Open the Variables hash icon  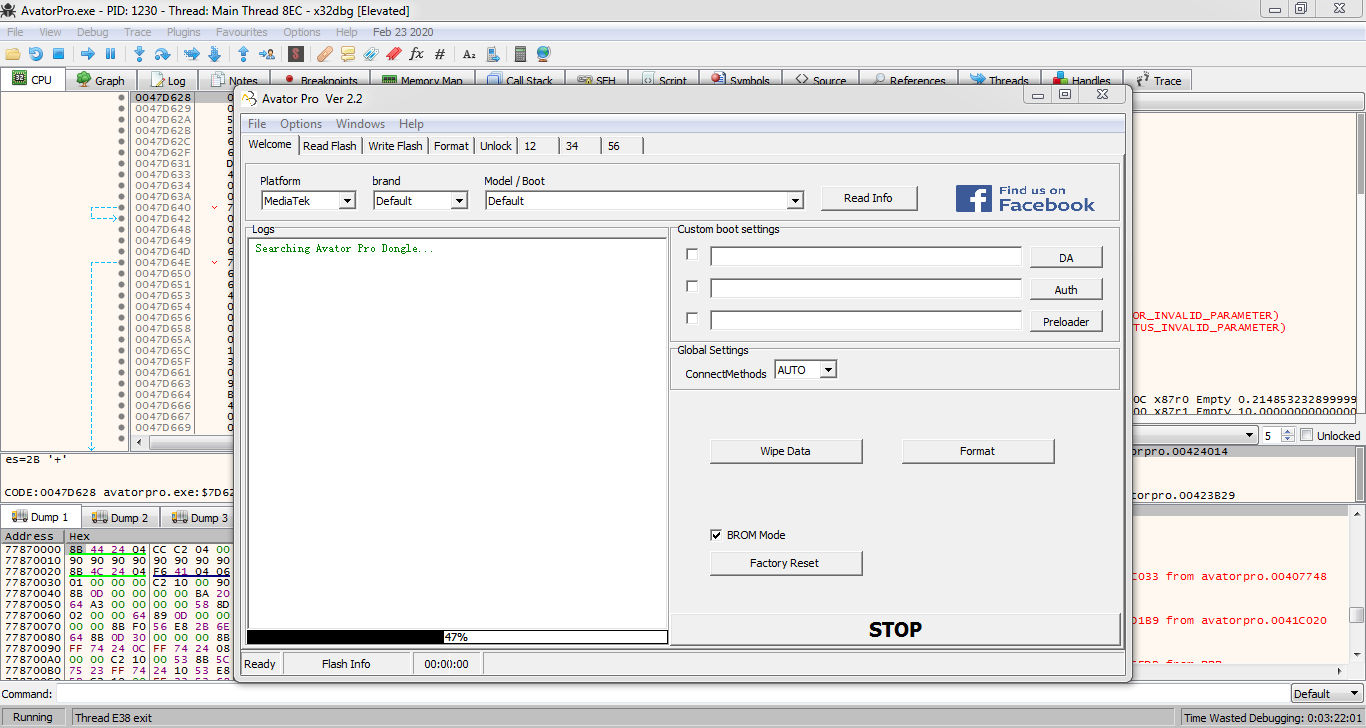click(440, 54)
